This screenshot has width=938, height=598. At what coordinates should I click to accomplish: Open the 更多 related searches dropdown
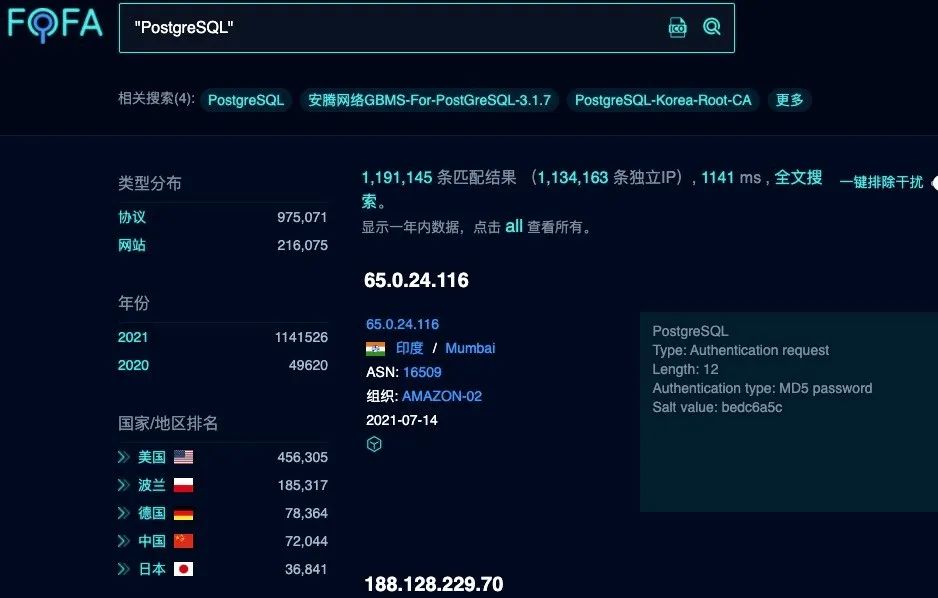pyautogui.click(x=789, y=100)
